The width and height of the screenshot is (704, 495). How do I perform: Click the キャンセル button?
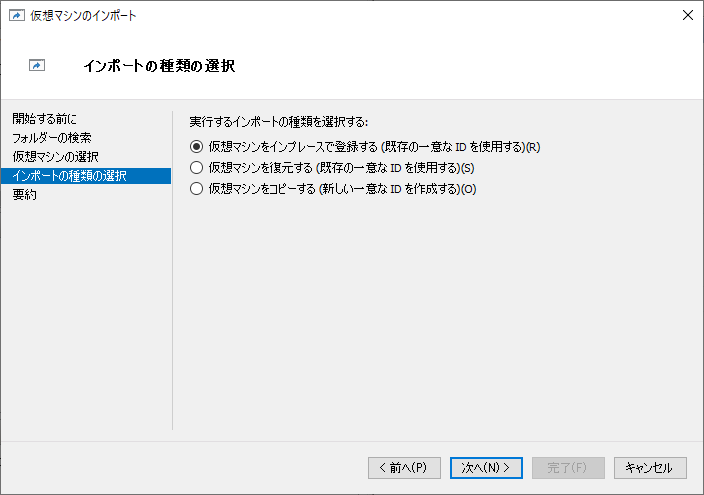point(650,468)
